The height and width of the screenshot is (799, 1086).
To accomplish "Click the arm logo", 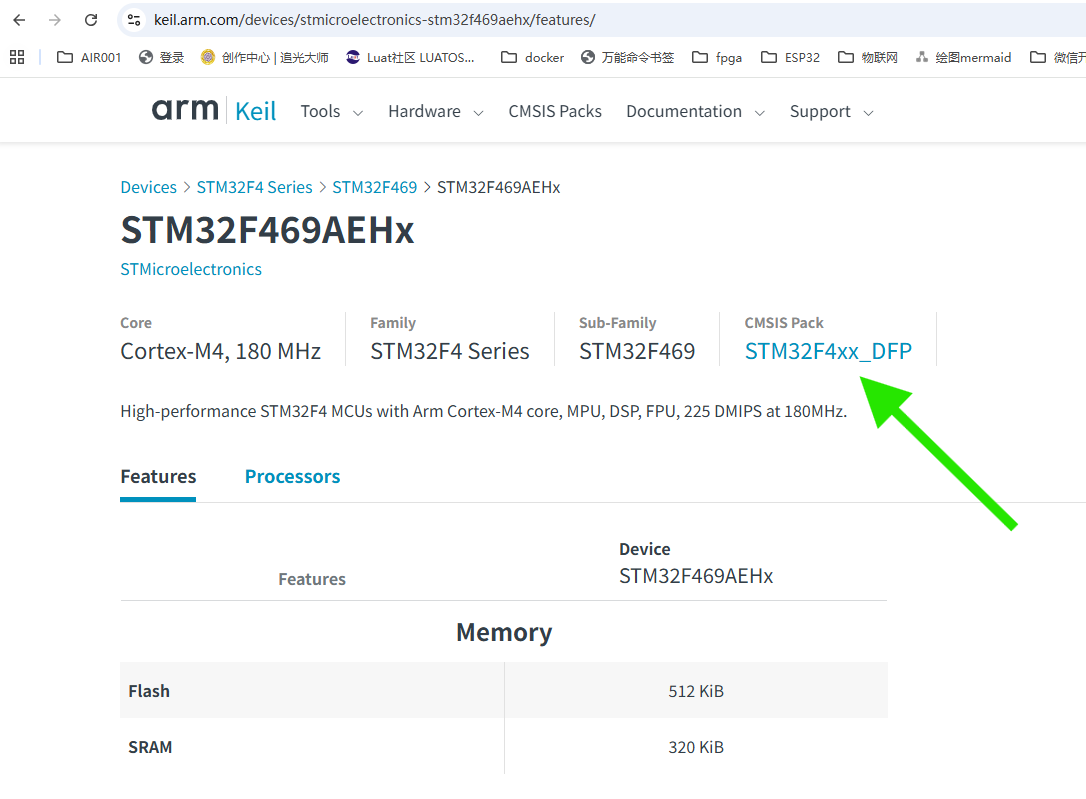I will tap(185, 109).
